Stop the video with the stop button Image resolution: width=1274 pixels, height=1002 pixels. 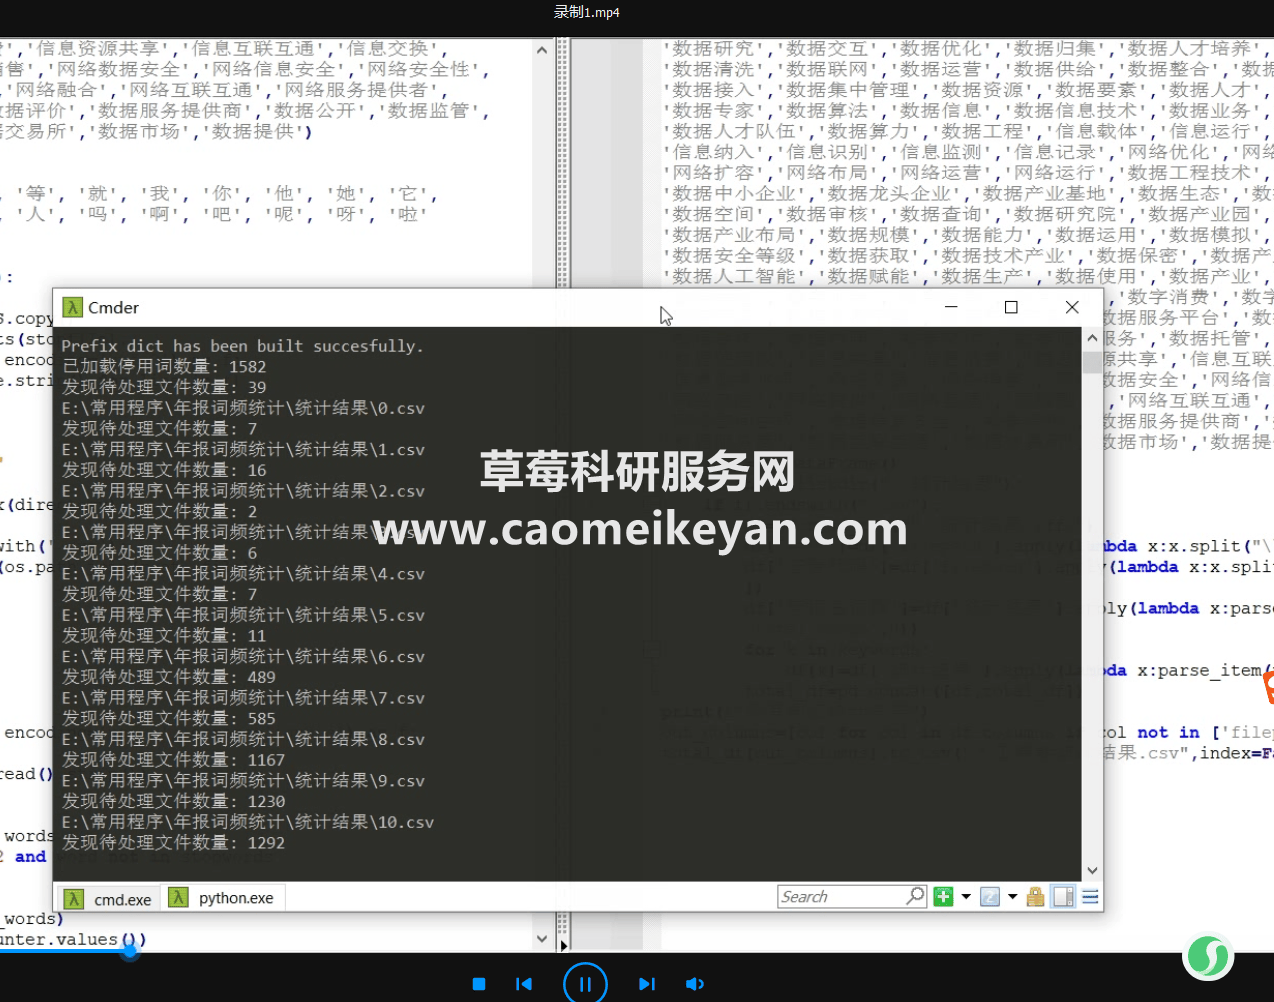coord(479,984)
